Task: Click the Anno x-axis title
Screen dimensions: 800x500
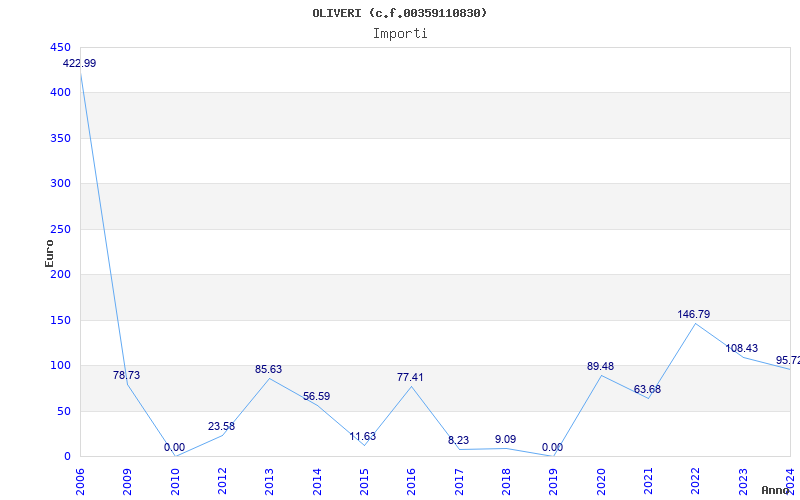Action: 776,490
